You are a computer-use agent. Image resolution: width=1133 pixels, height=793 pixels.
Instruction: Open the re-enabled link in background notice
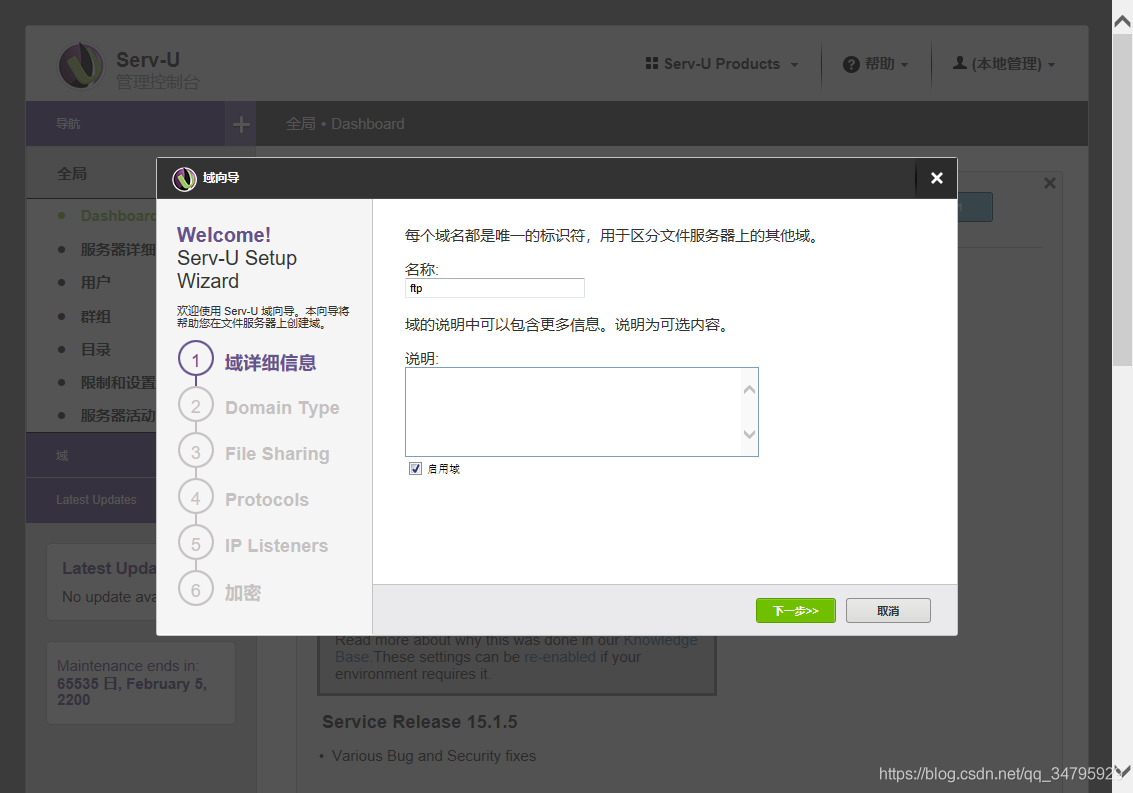(559, 657)
